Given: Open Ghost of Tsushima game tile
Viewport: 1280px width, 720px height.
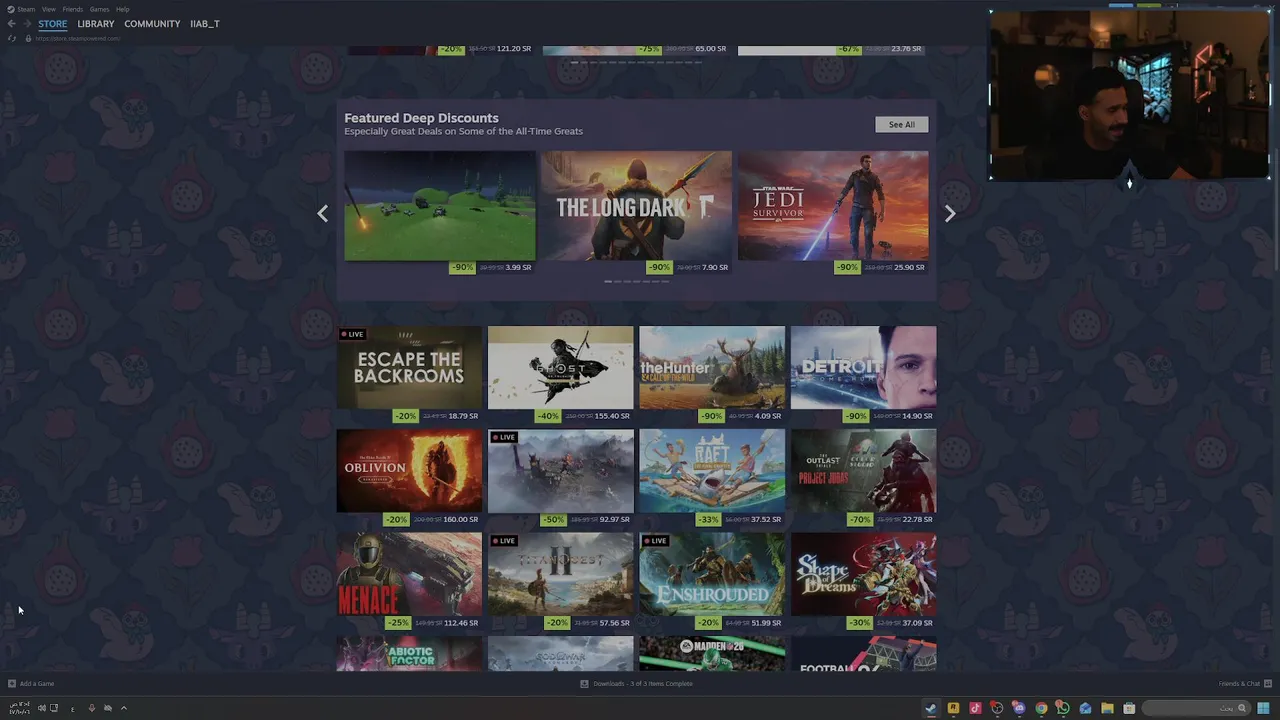Looking at the screenshot, I should (x=560, y=367).
